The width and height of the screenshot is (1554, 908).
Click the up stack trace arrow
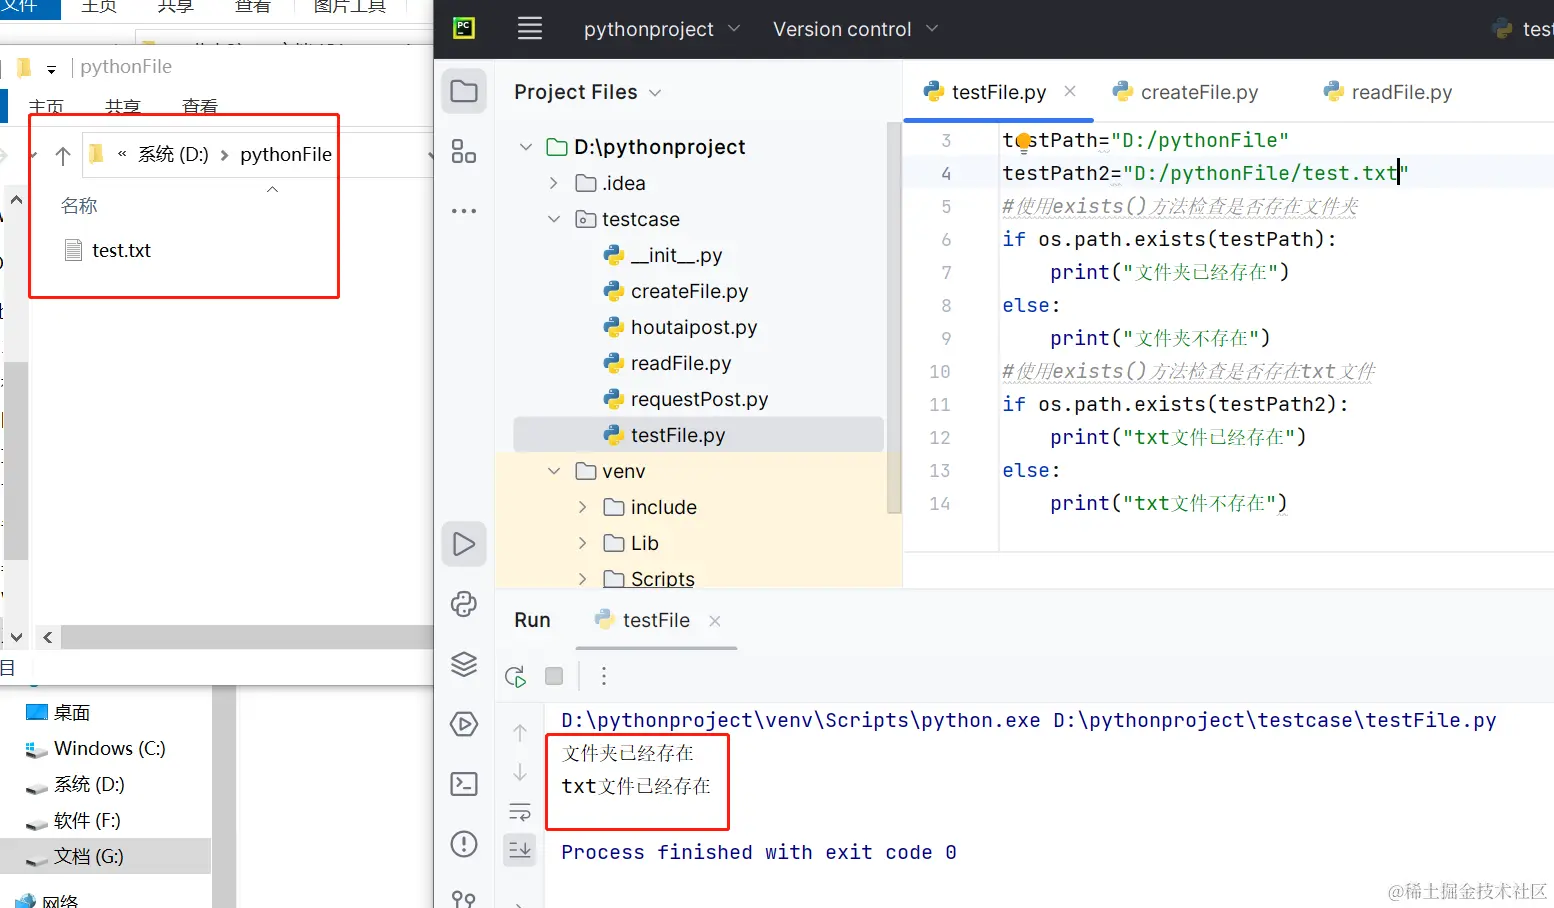coord(520,732)
